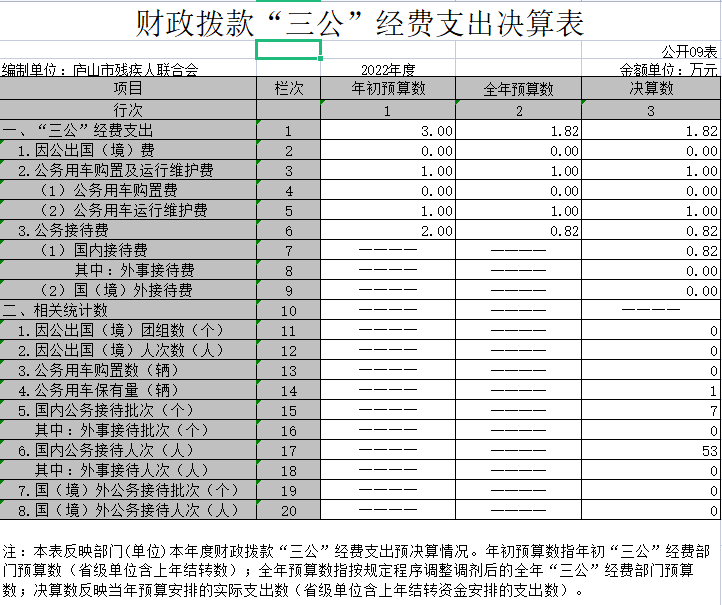This screenshot has height=605, width=722.
Task: Click the value 53 for 国内公务接待人次
Action: [710, 451]
